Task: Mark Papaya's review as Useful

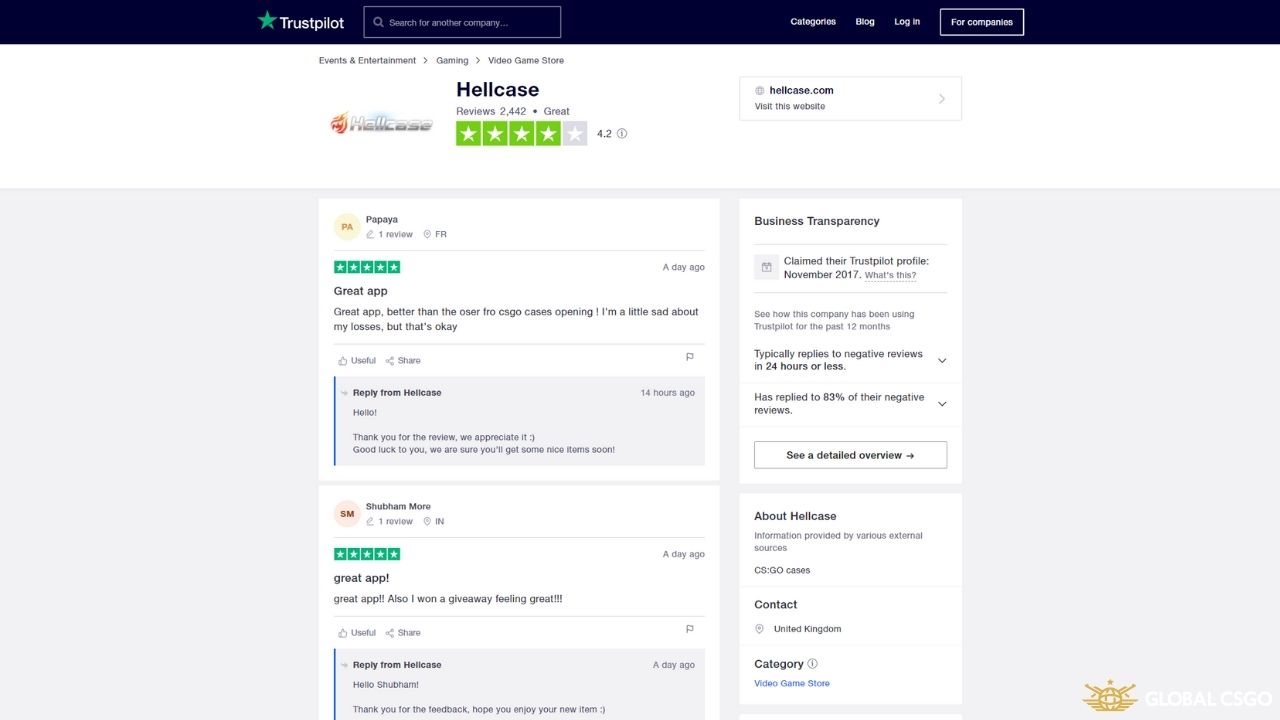Action: (x=357, y=361)
